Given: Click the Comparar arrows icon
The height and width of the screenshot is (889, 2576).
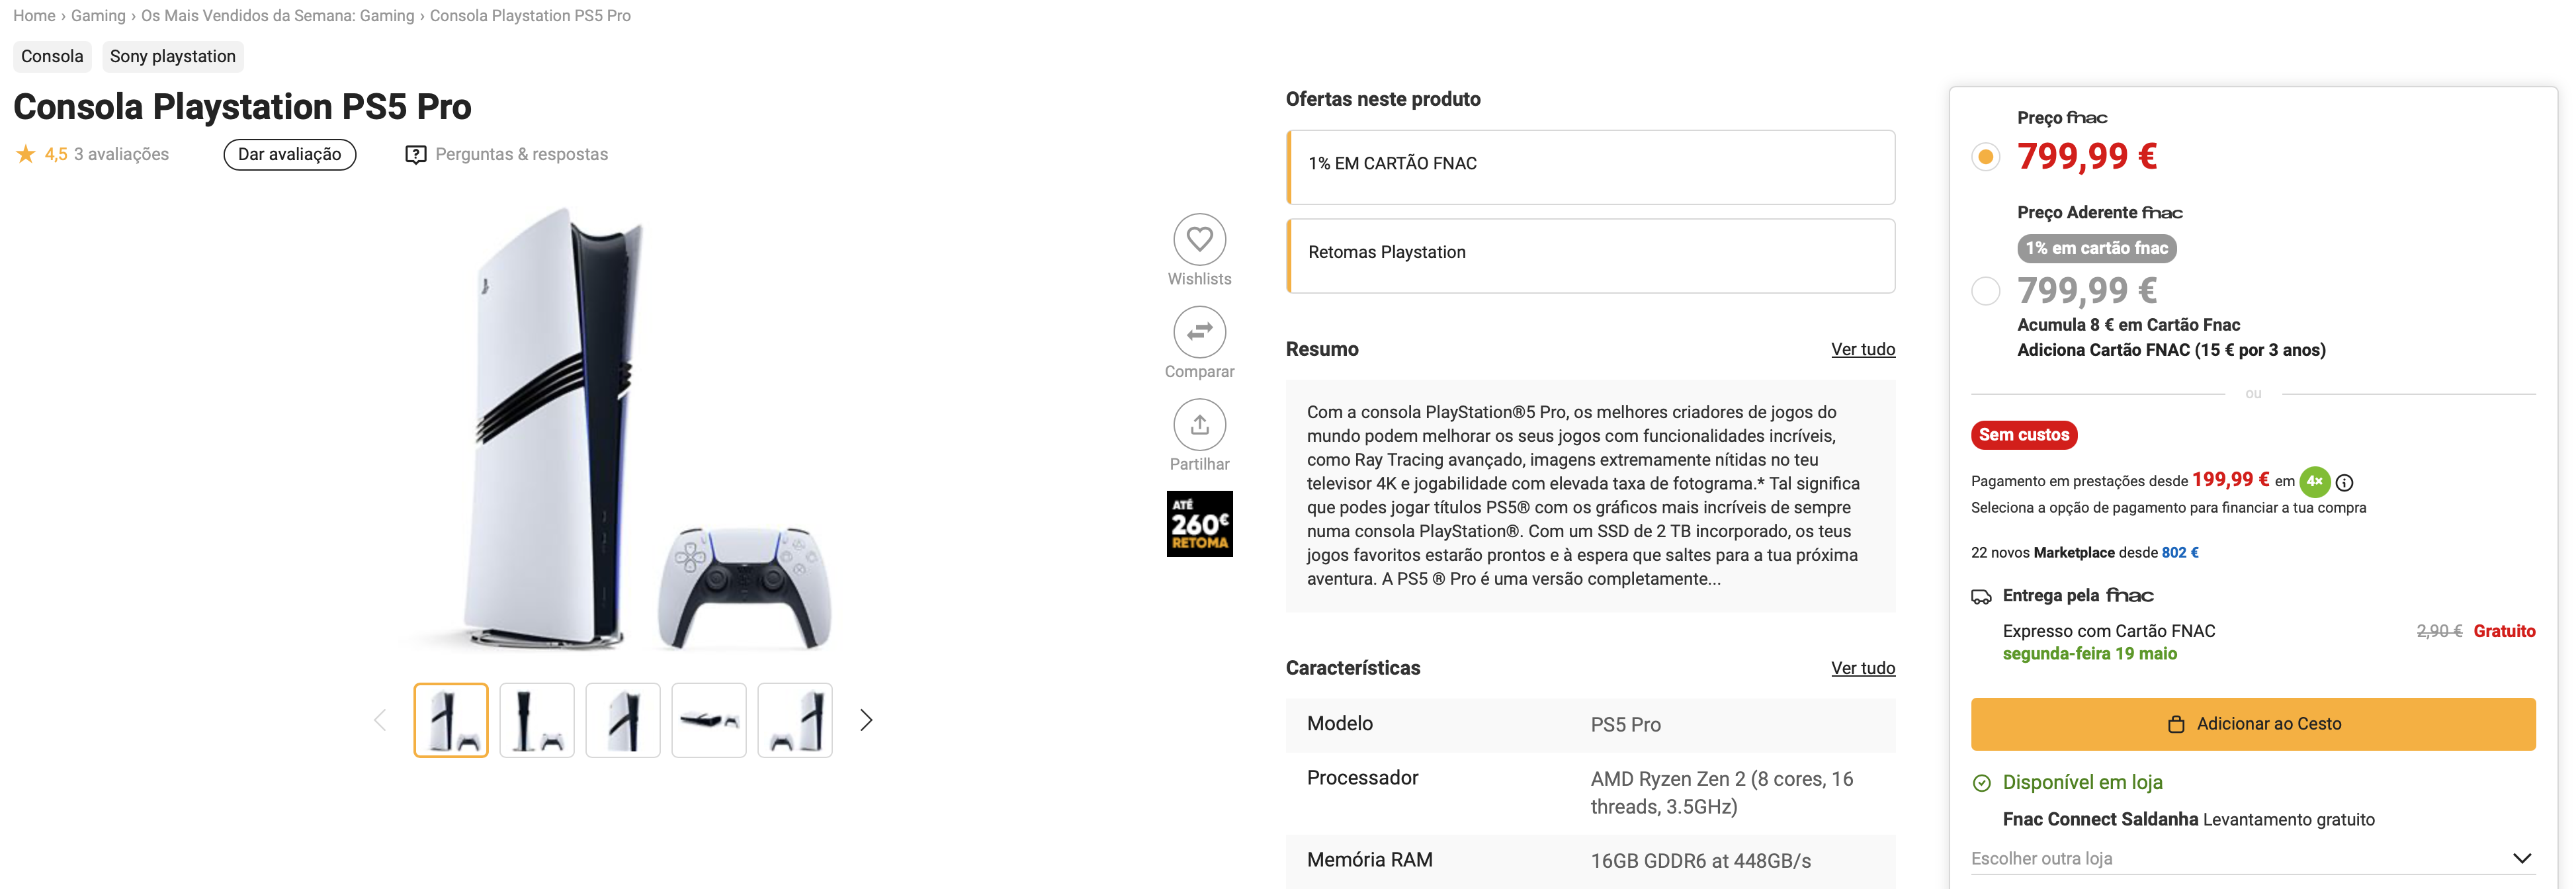Looking at the screenshot, I should point(1199,332).
